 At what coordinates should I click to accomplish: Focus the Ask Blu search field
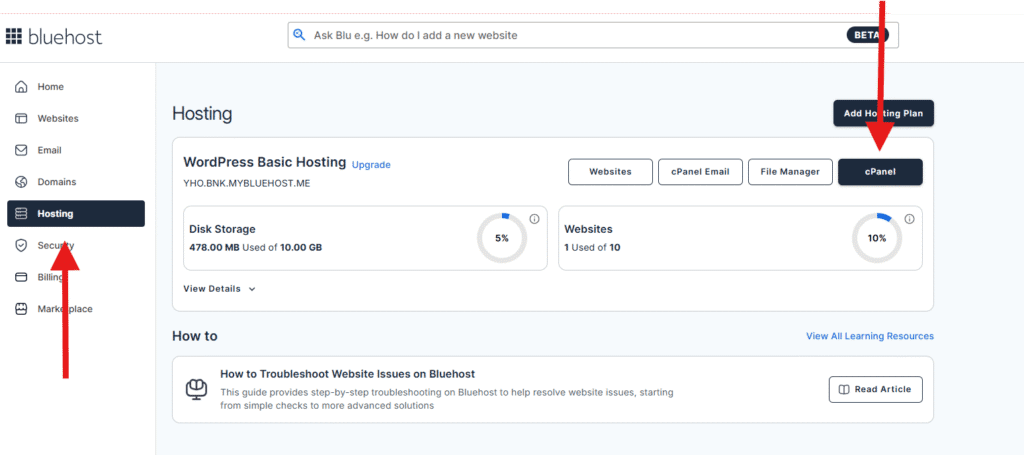(x=593, y=35)
